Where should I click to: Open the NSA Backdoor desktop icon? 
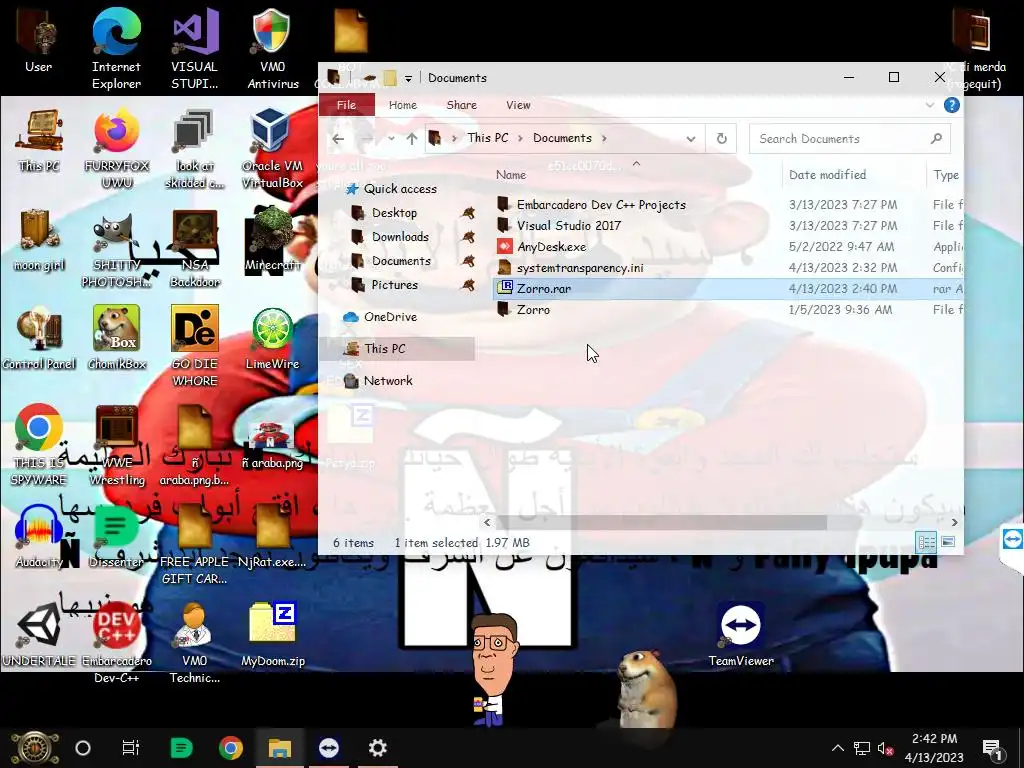[x=195, y=249]
